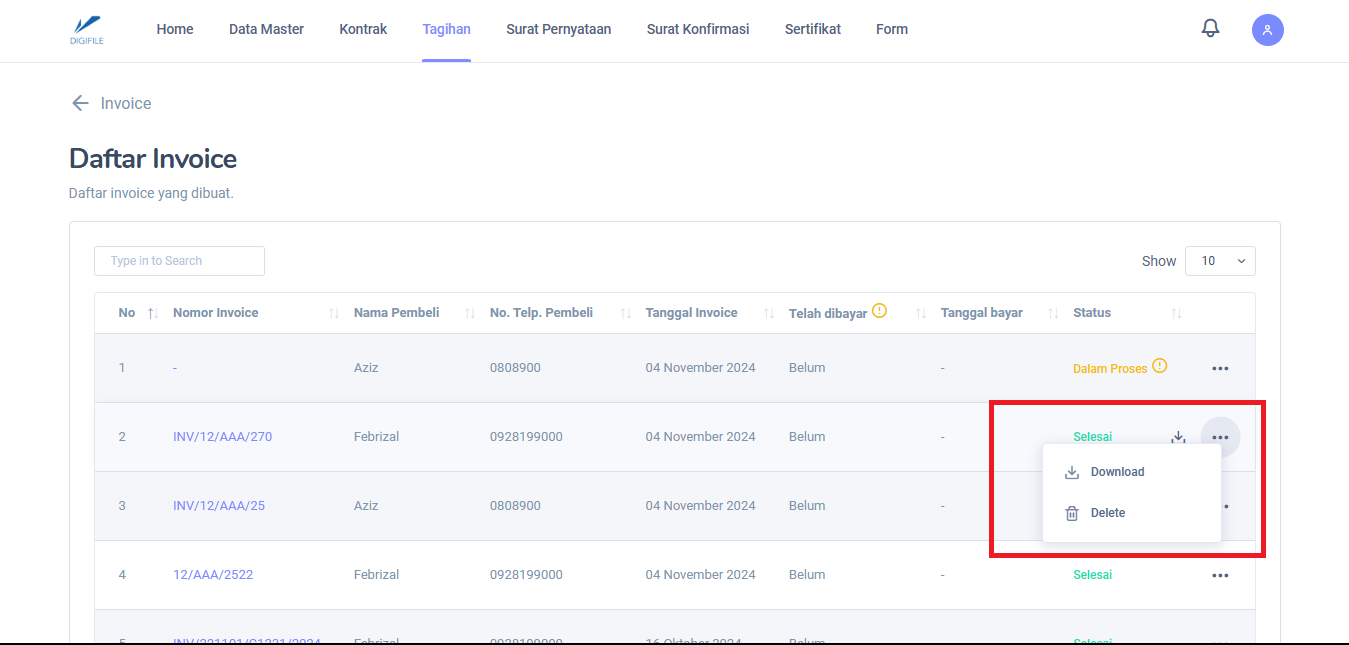The width and height of the screenshot is (1349, 645).
Task: Open the notifications bell
Action: pos(1210,28)
